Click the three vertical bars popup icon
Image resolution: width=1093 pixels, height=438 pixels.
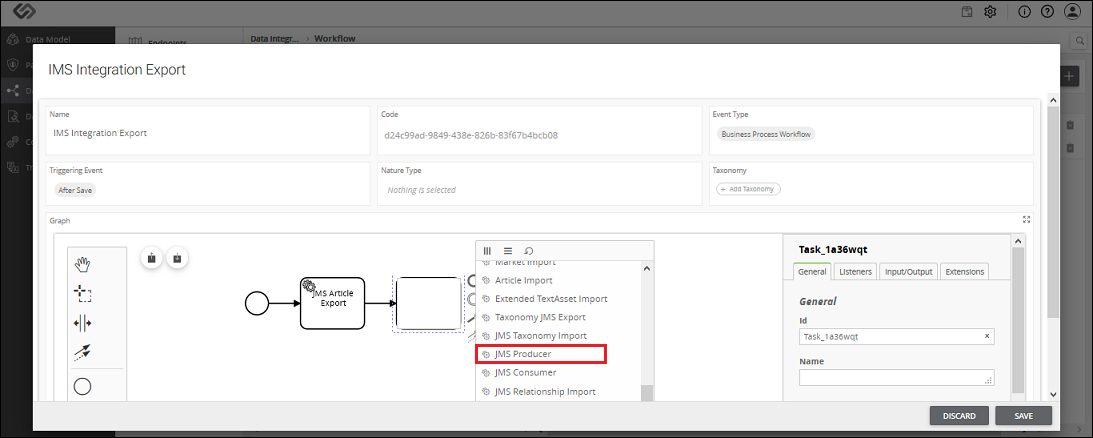pyautogui.click(x=487, y=250)
